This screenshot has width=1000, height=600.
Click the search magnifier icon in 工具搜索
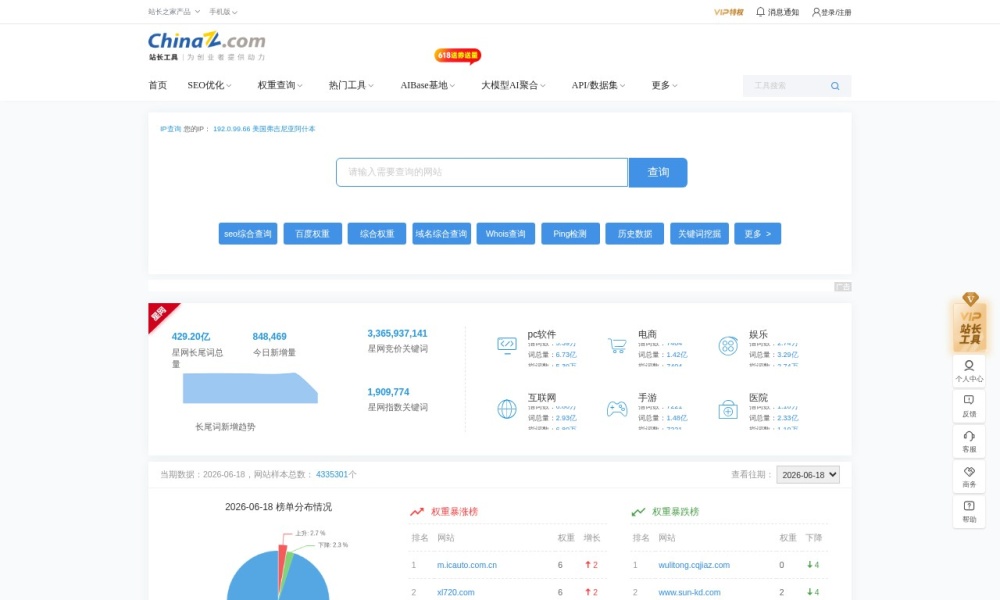[835, 86]
